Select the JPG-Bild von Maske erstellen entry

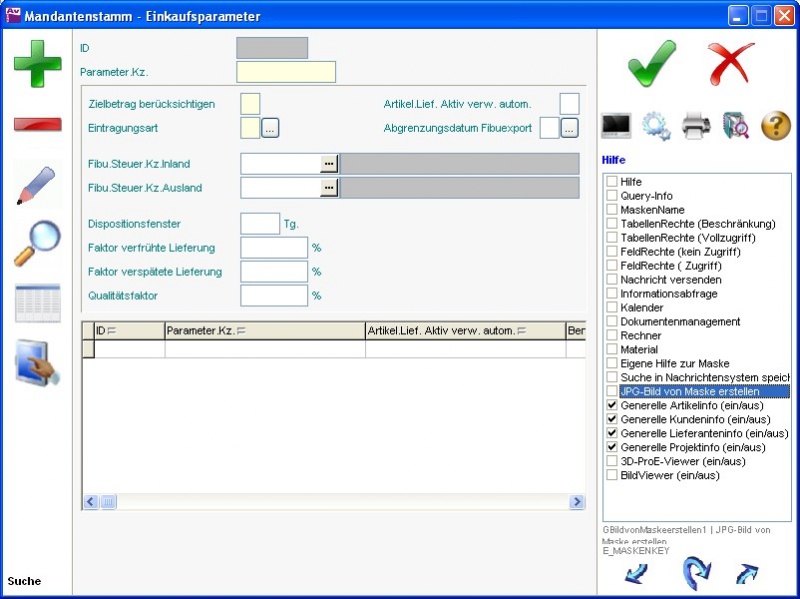(x=689, y=392)
